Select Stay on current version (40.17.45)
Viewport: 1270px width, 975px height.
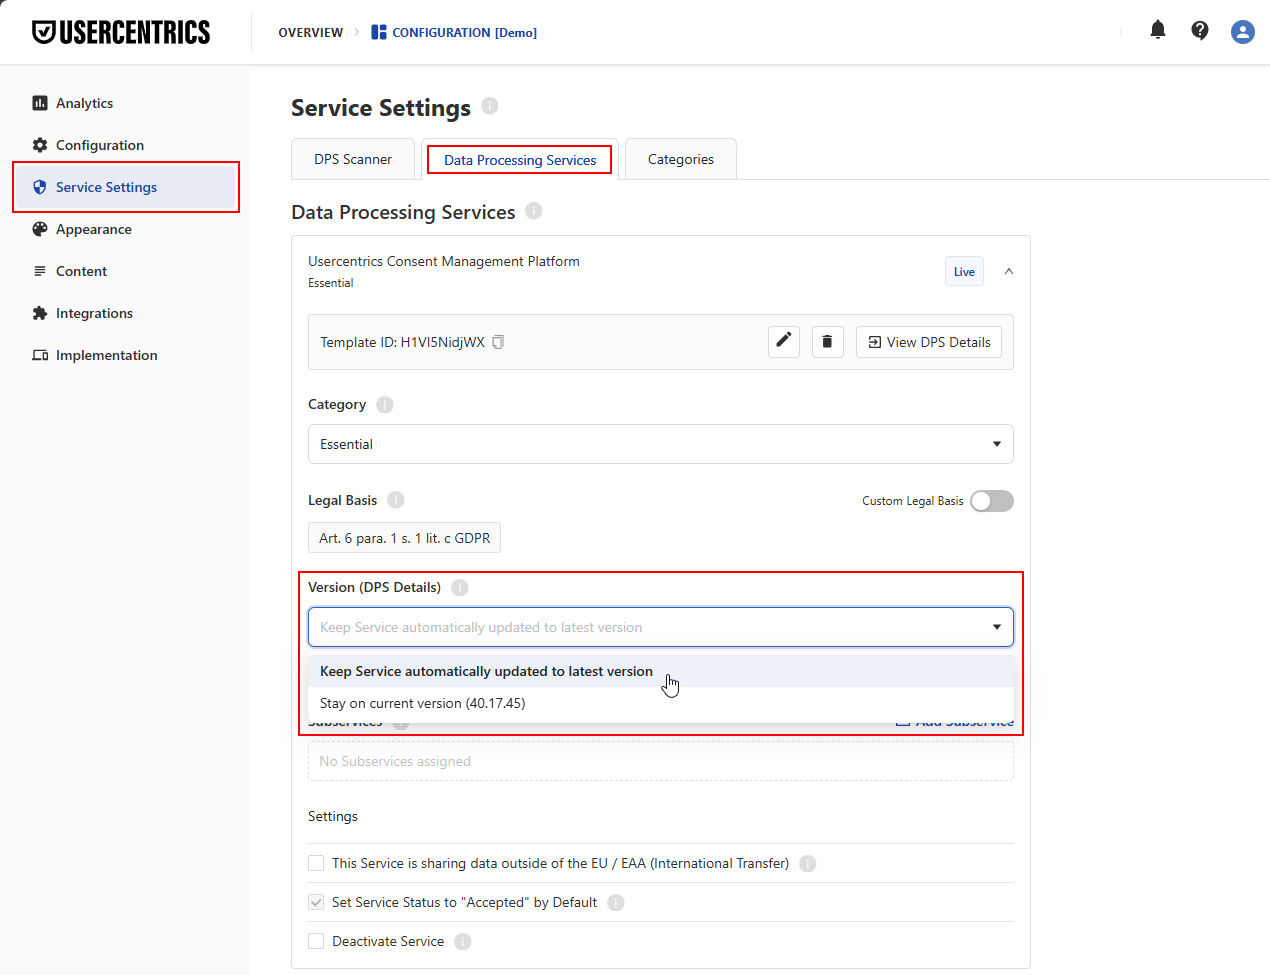(x=661, y=703)
